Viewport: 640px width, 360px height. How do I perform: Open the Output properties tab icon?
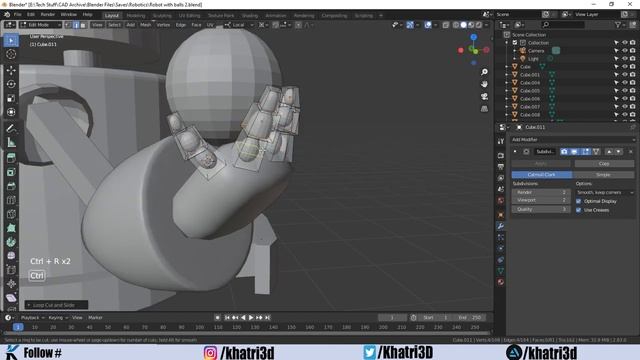[x=501, y=167]
